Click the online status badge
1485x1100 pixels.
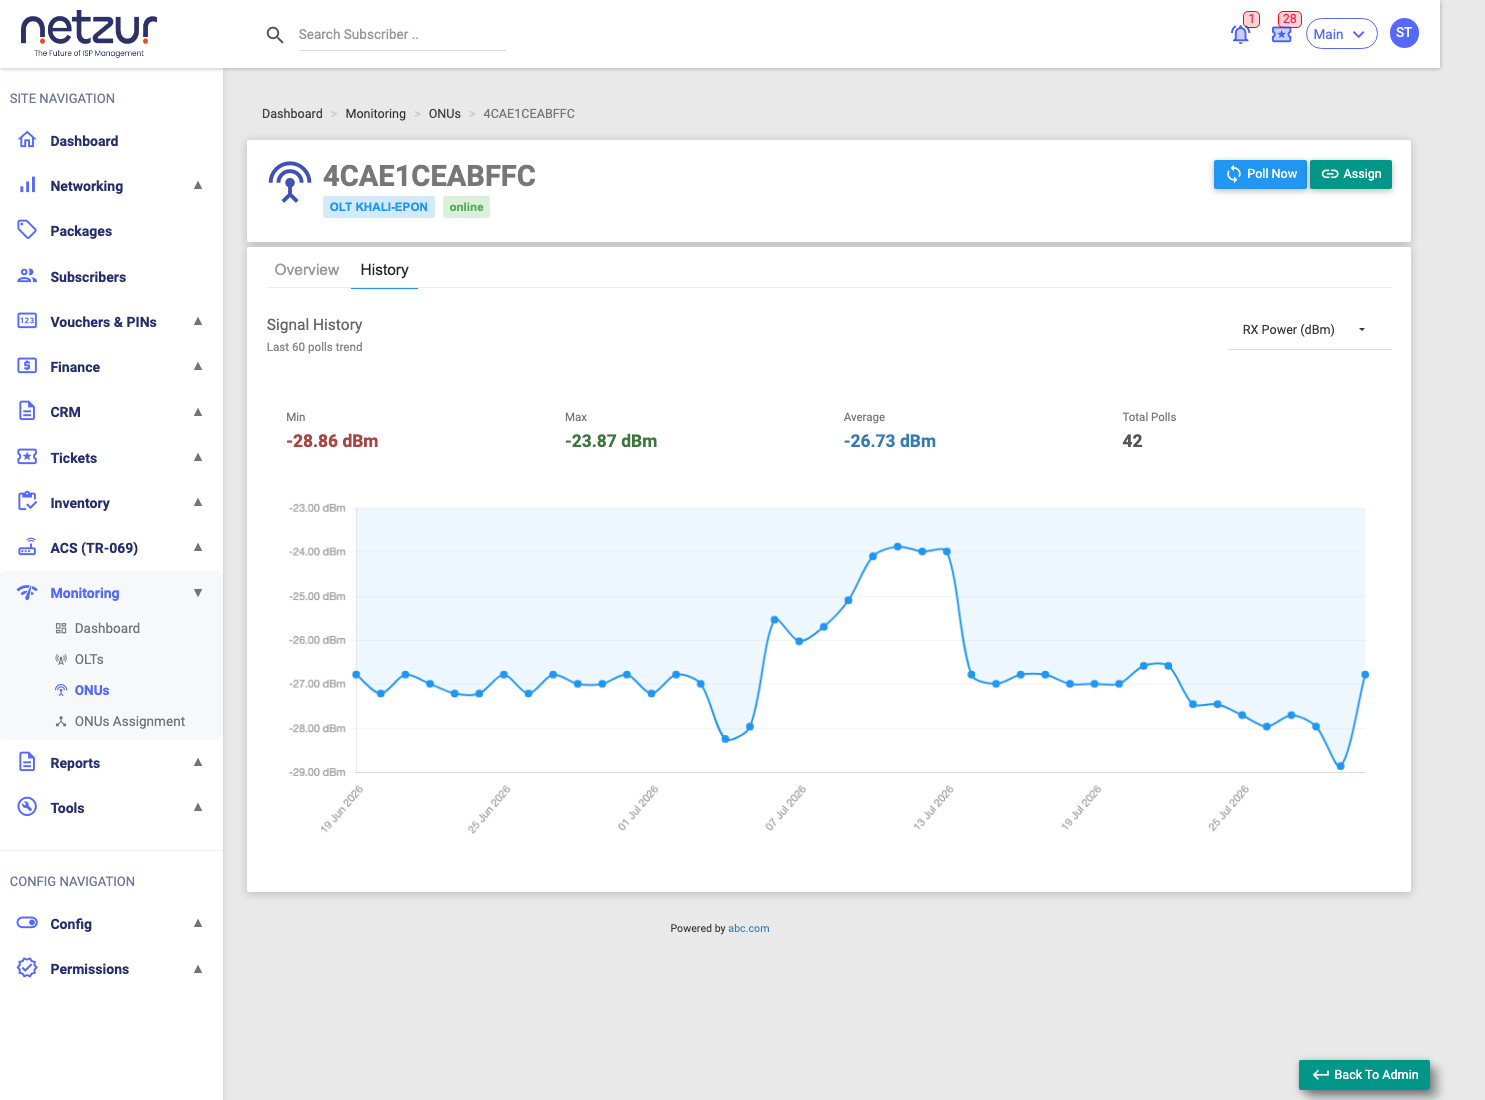[x=466, y=207]
